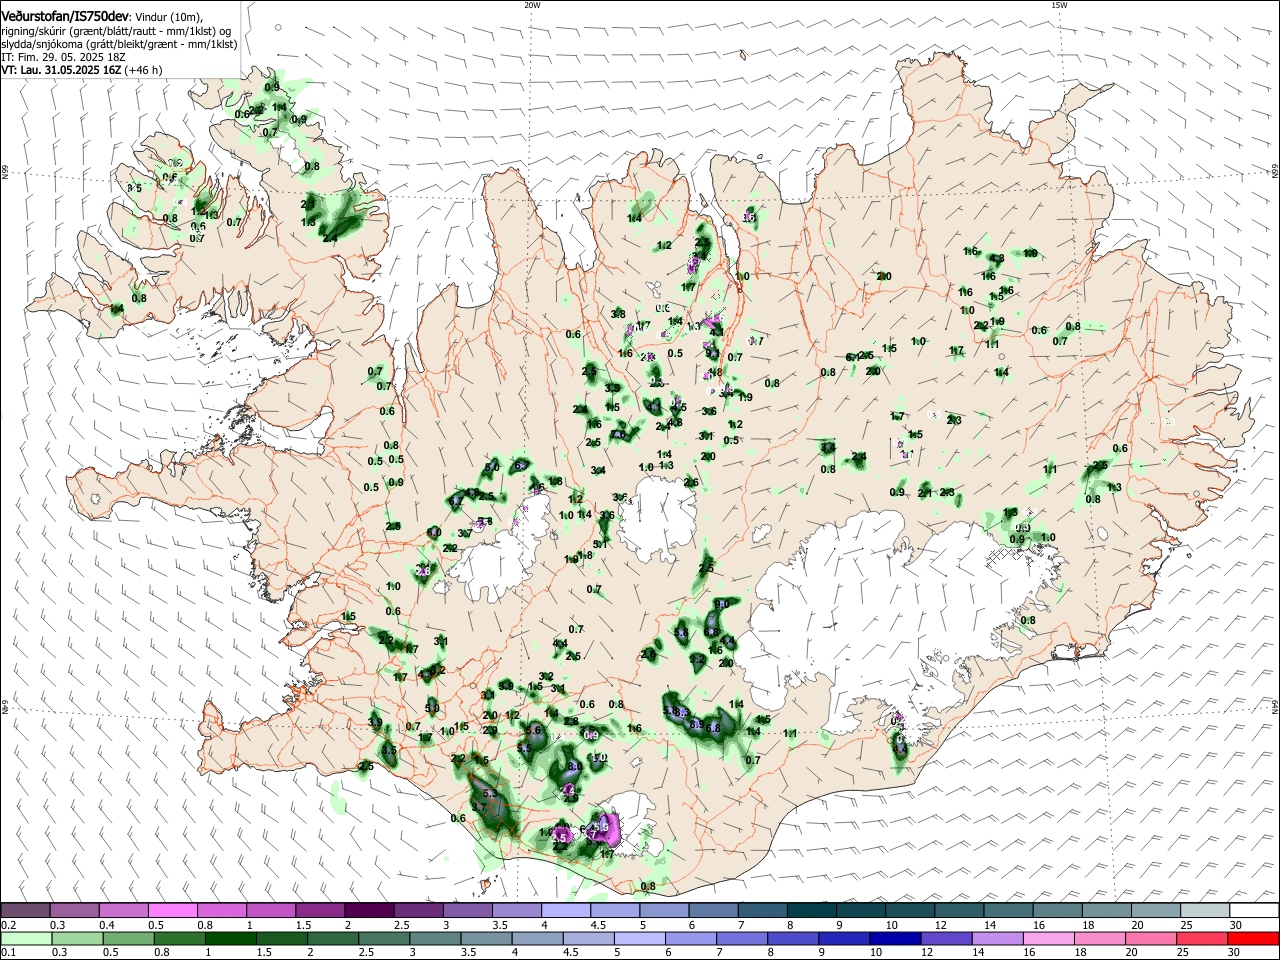Pick the white 30 snow swatch
Screen dimensions: 1280x960
pyautogui.click(x=1254, y=910)
